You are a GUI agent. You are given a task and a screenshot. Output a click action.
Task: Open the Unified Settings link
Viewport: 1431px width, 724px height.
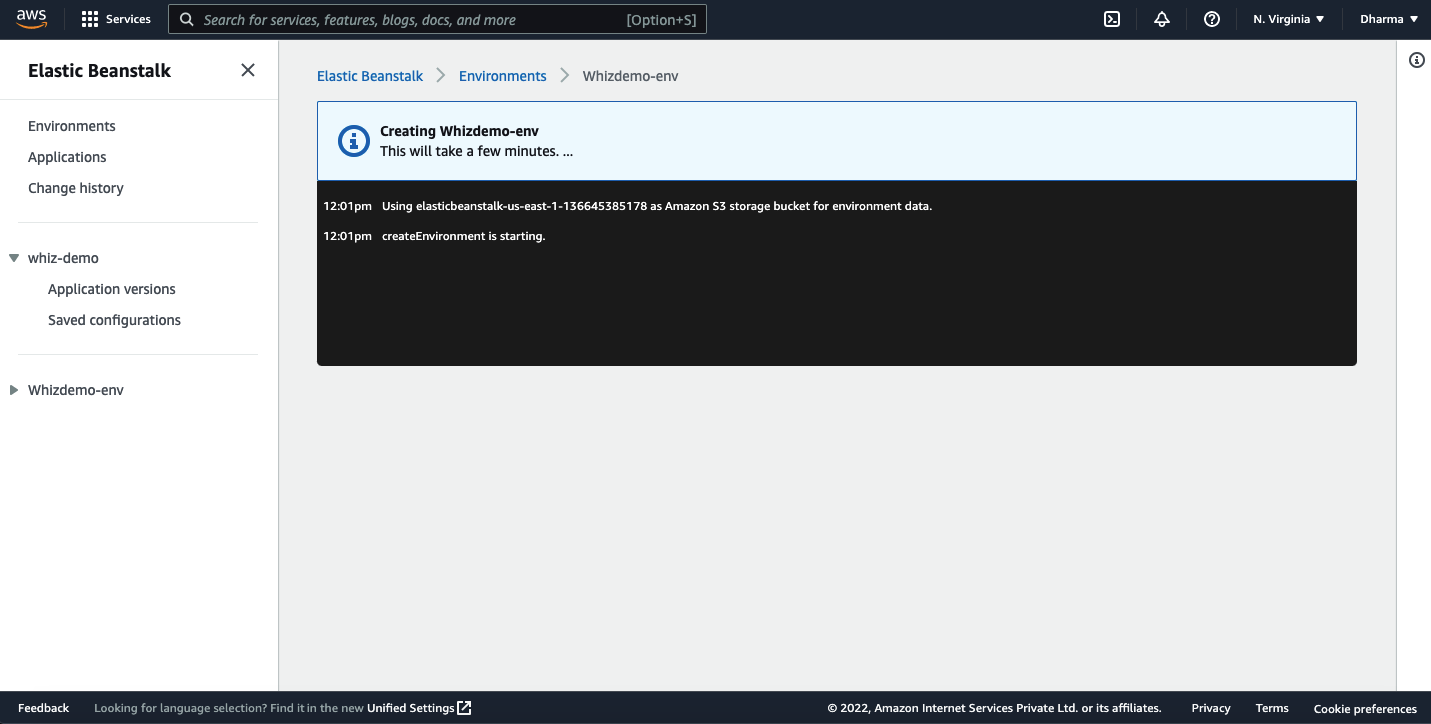click(x=410, y=708)
